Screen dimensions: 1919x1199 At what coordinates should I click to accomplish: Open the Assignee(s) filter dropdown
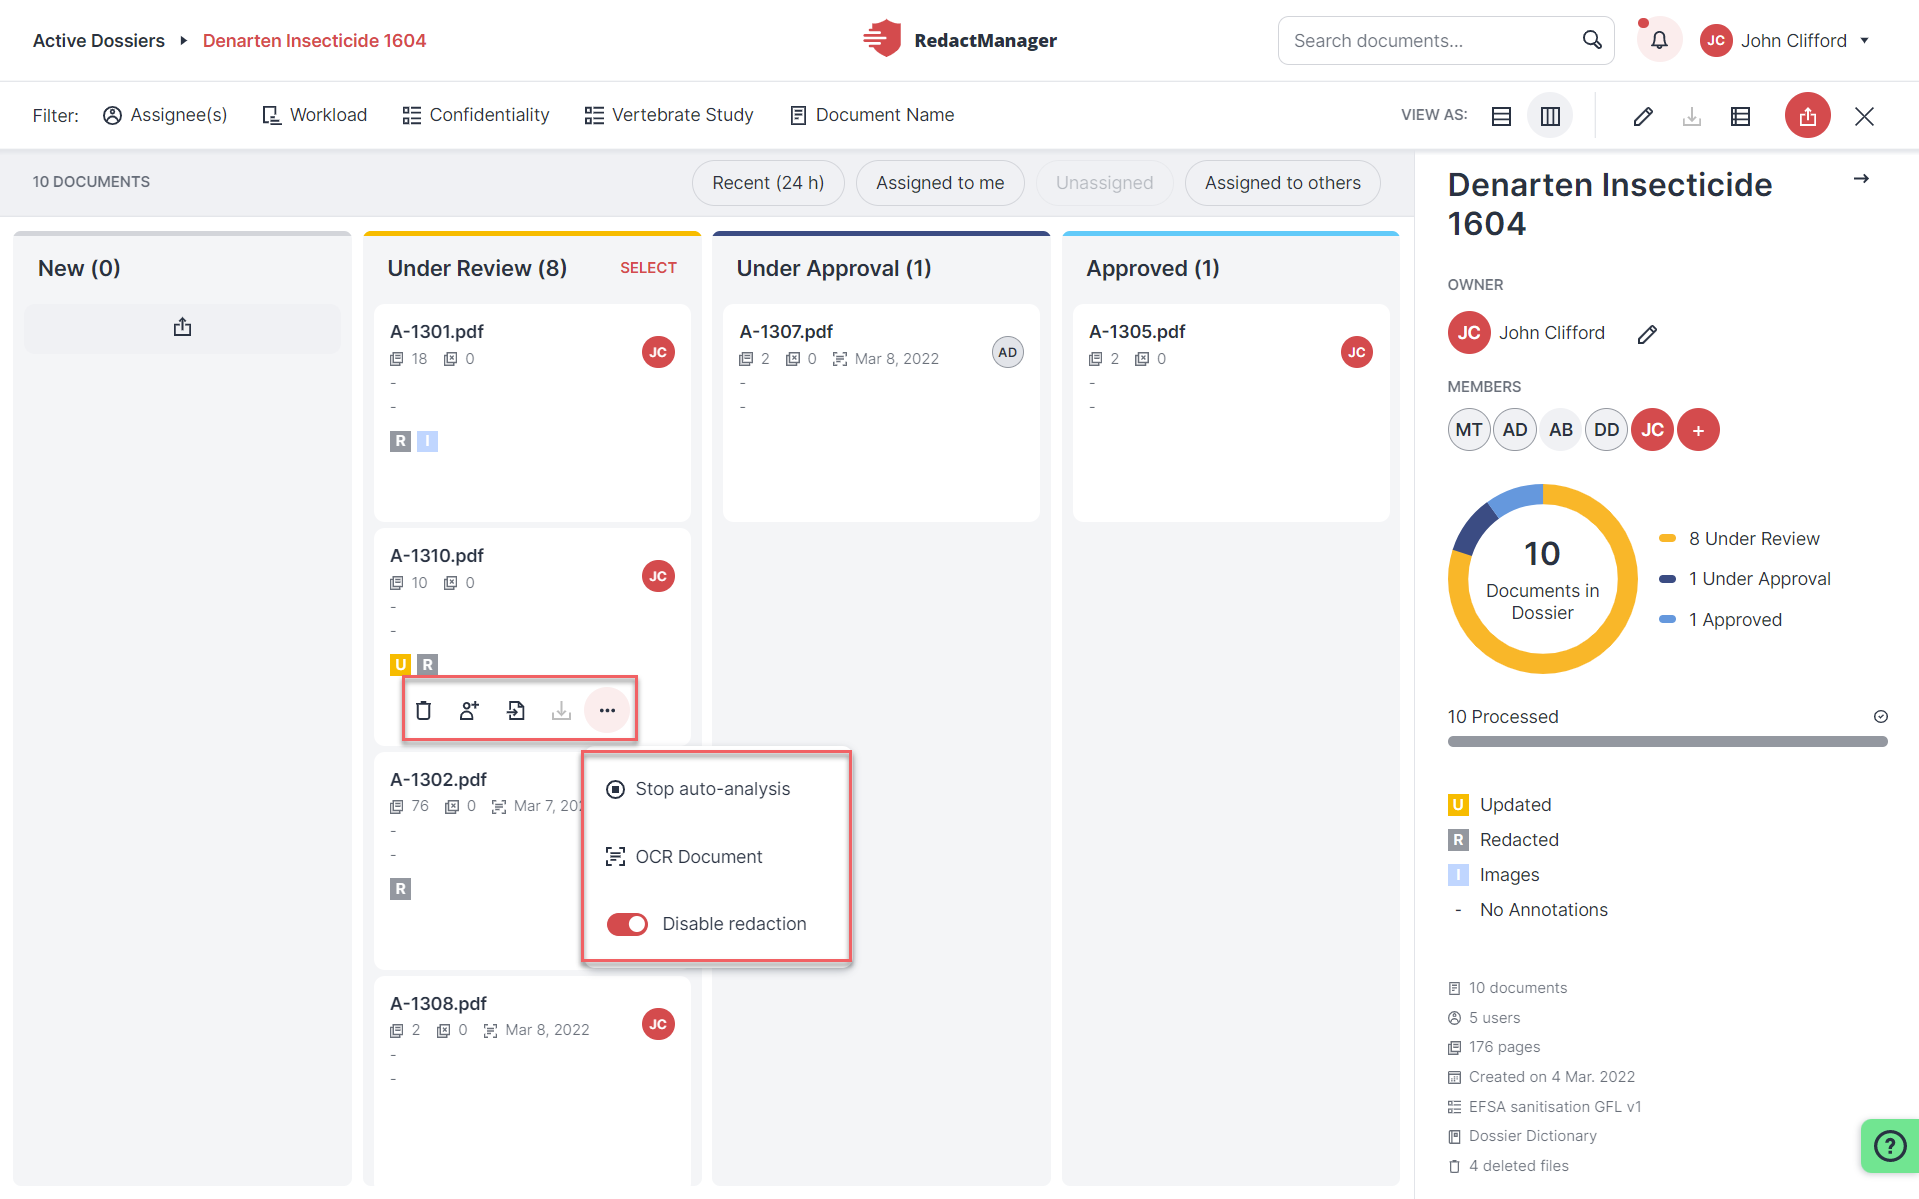[165, 115]
